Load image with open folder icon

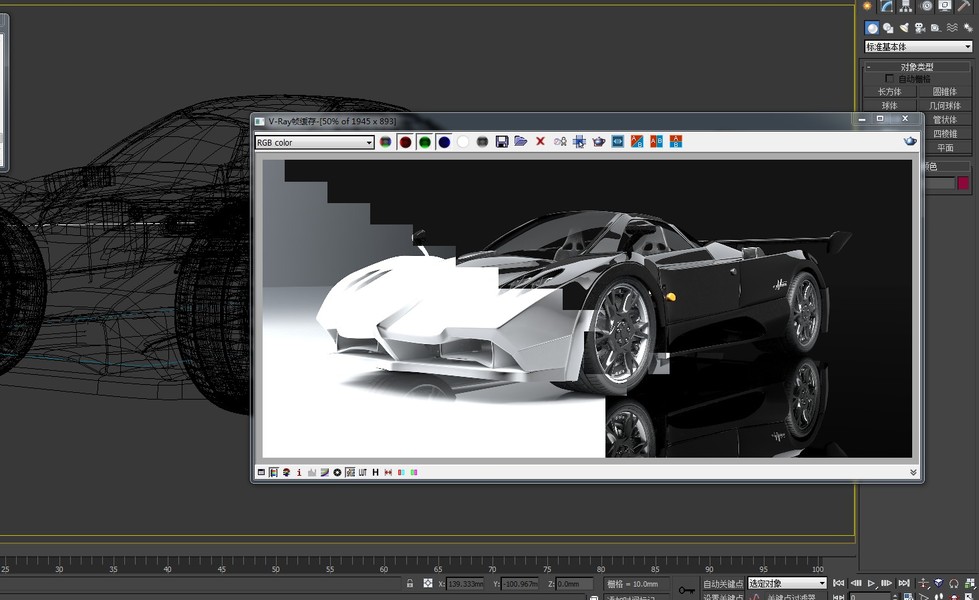(x=521, y=142)
